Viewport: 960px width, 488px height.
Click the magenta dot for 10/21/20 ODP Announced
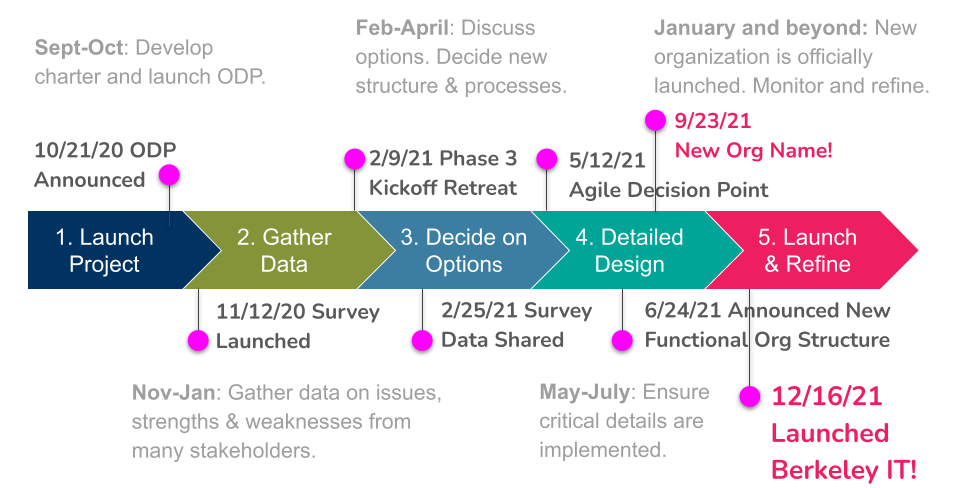tap(169, 175)
